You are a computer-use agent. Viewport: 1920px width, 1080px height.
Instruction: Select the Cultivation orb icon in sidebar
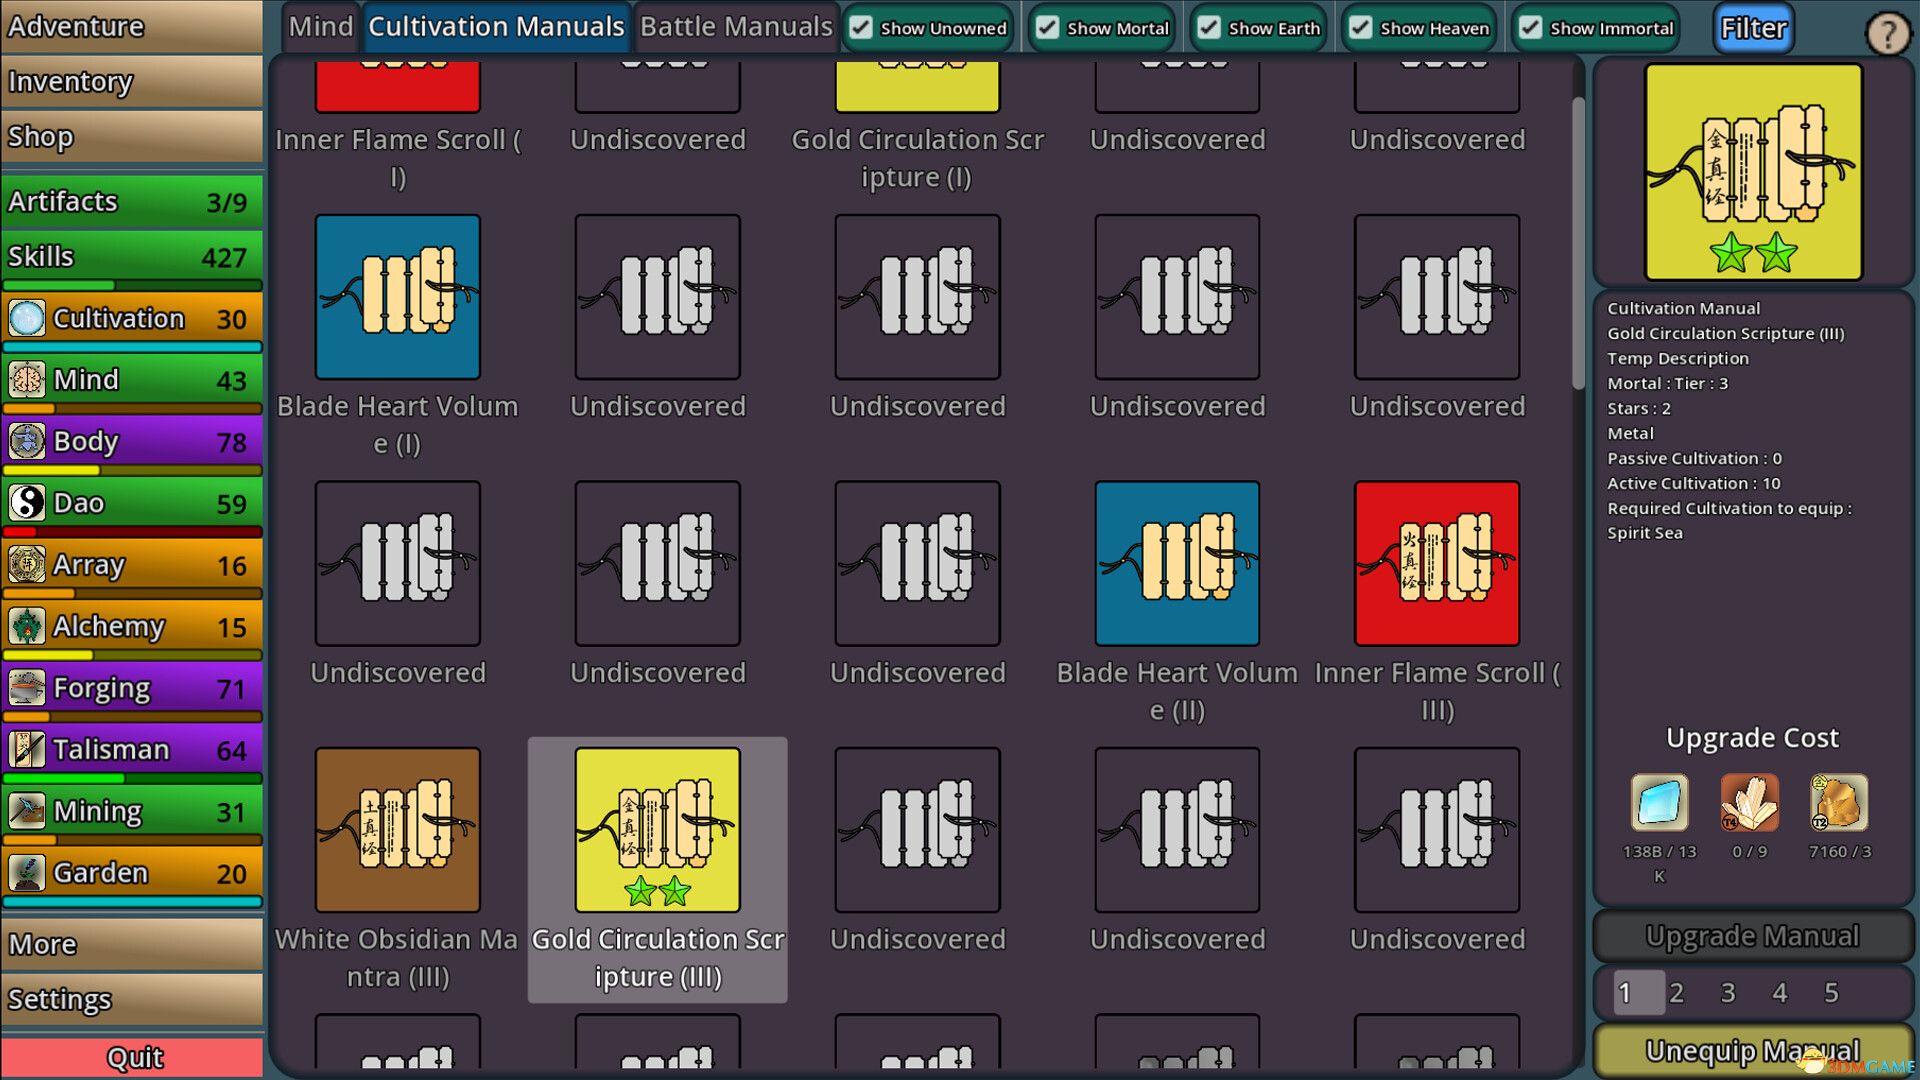click(25, 318)
